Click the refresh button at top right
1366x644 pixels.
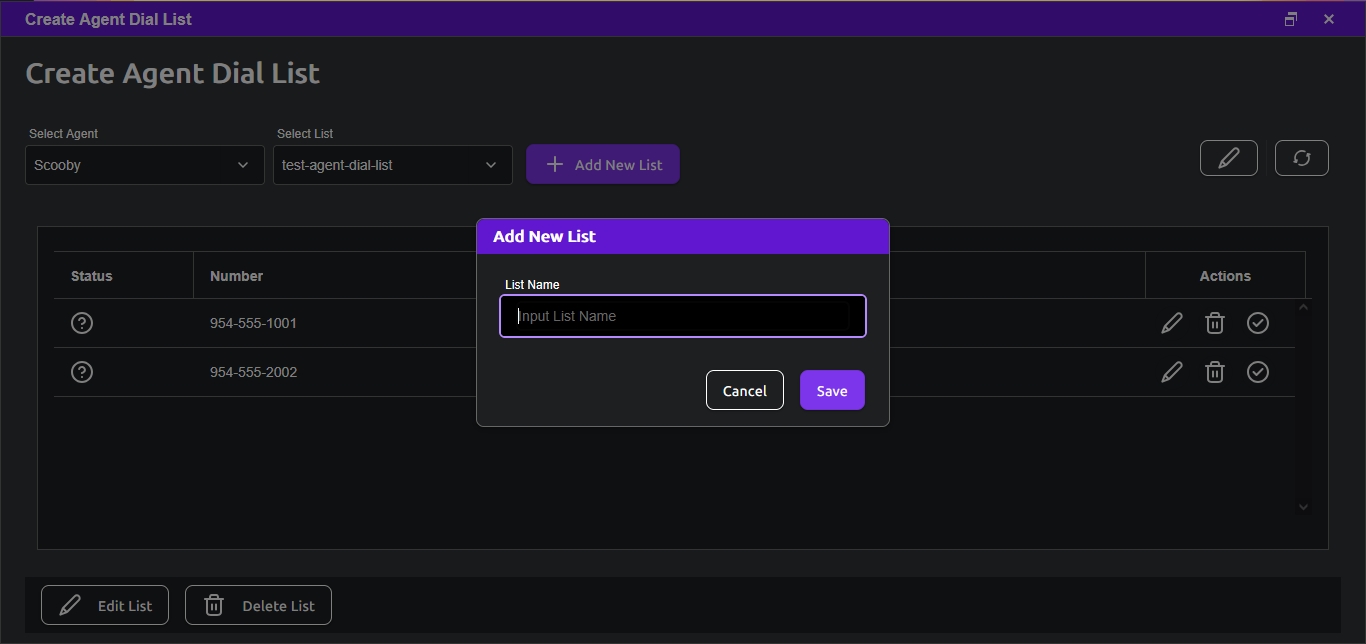coord(1302,158)
